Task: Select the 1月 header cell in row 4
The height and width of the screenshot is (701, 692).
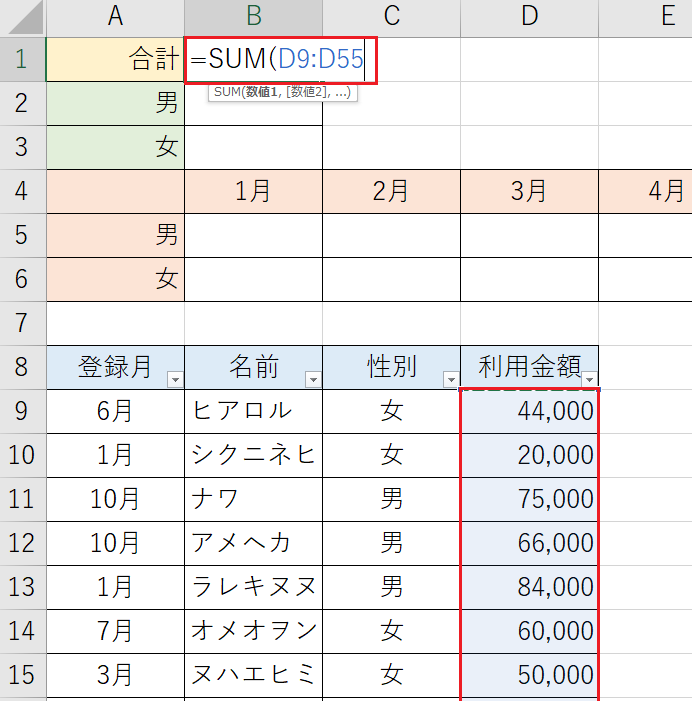Action: tap(253, 191)
